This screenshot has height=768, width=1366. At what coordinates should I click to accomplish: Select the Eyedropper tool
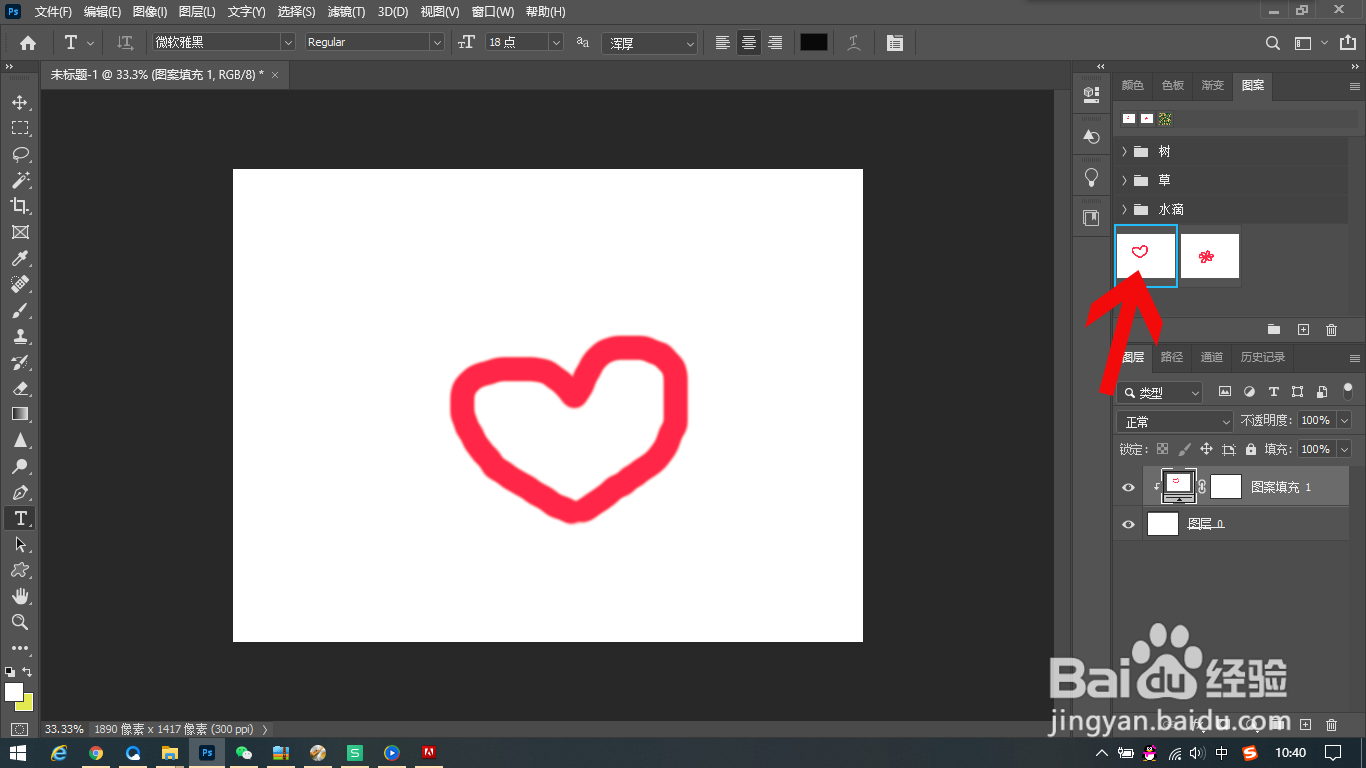click(x=20, y=258)
